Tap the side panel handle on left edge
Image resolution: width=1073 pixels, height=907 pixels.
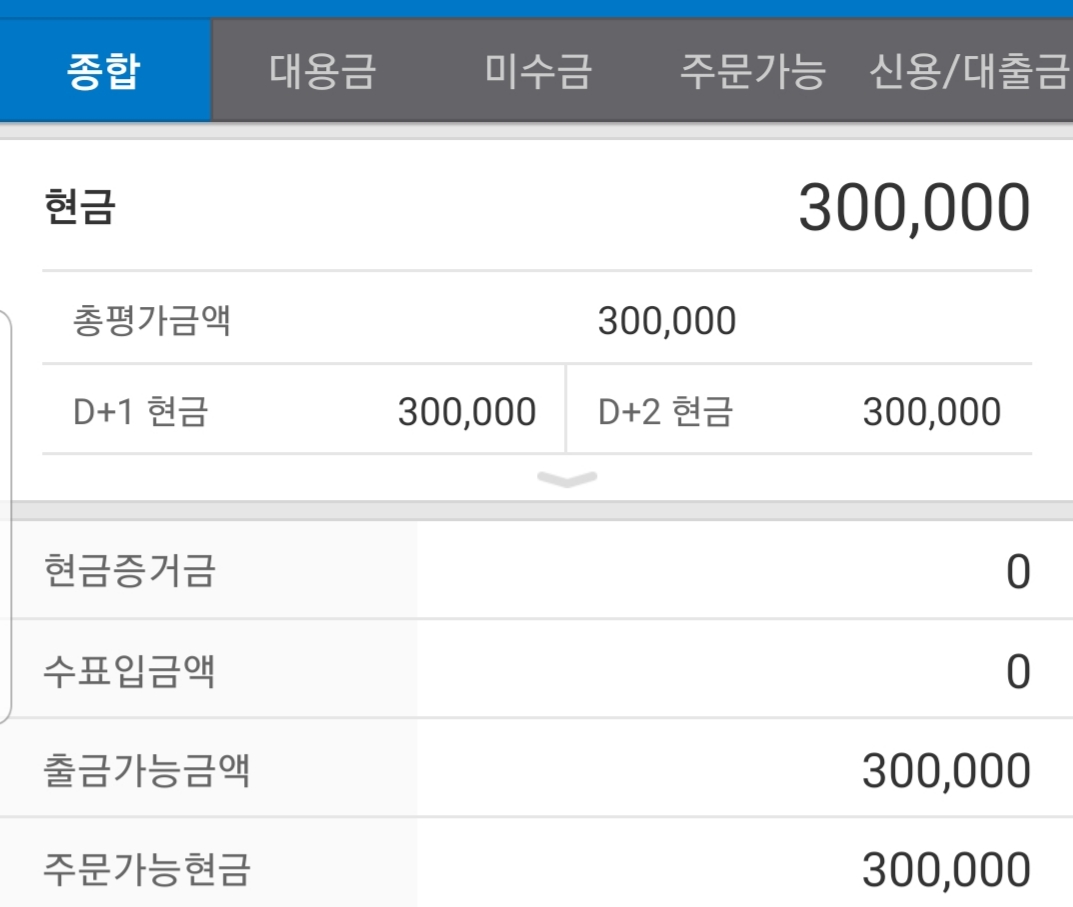6,517
